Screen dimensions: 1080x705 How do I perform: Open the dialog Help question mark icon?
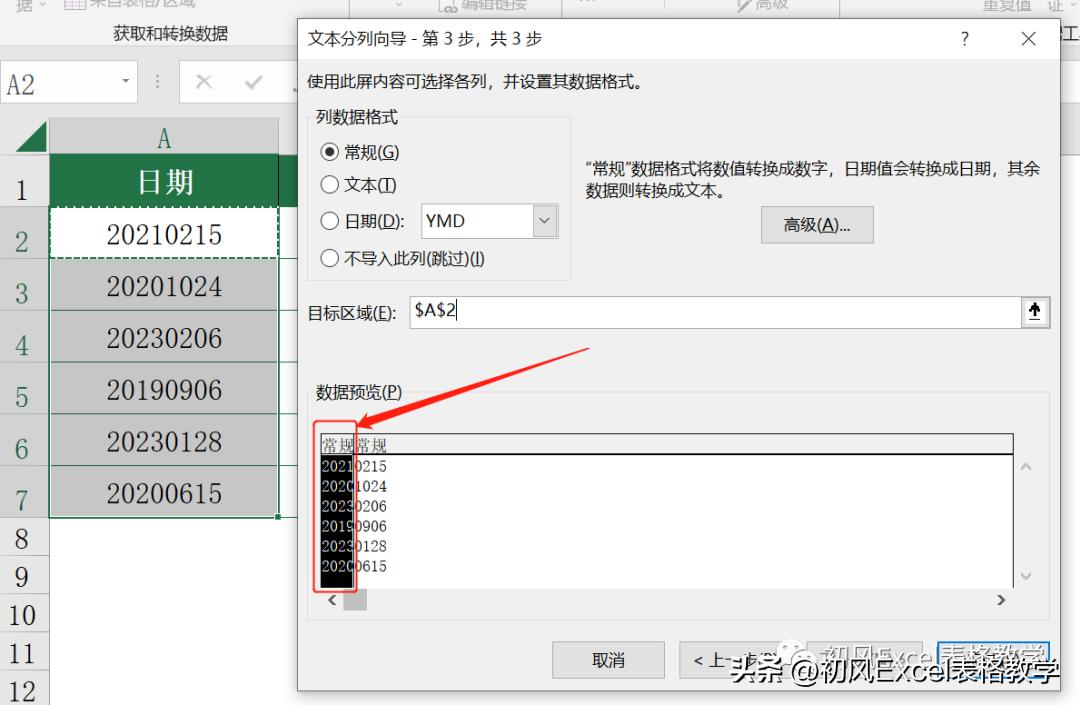click(964, 38)
